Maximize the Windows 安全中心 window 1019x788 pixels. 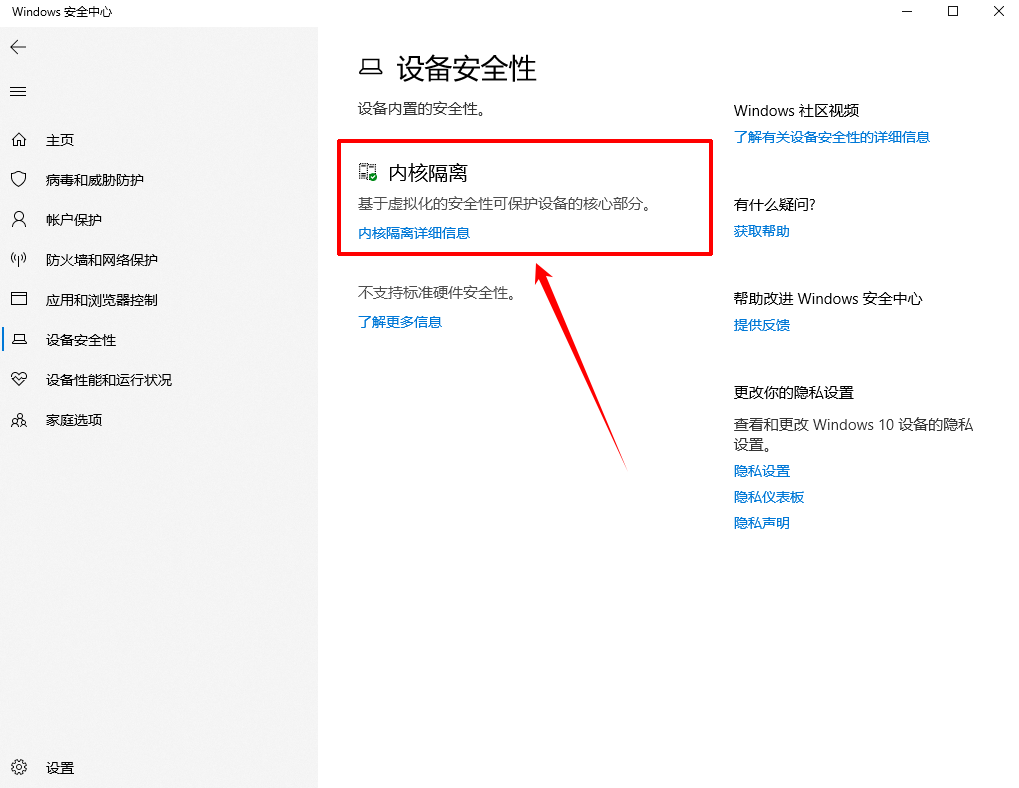pyautogui.click(x=953, y=12)
